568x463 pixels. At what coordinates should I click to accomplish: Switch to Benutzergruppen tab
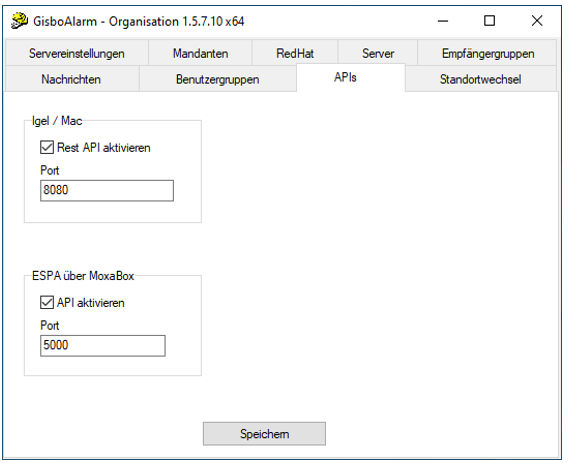click(218, 79)
